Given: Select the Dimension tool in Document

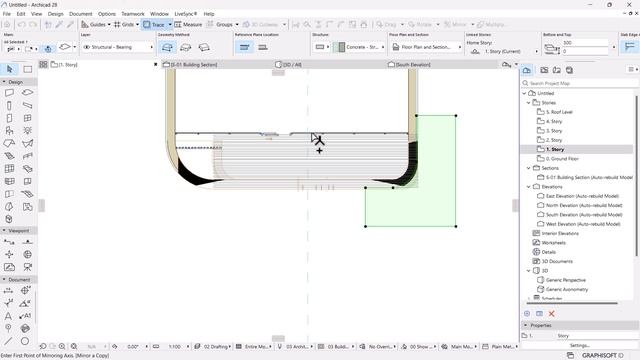Looking at the screenshot, I should click(8, 291).
